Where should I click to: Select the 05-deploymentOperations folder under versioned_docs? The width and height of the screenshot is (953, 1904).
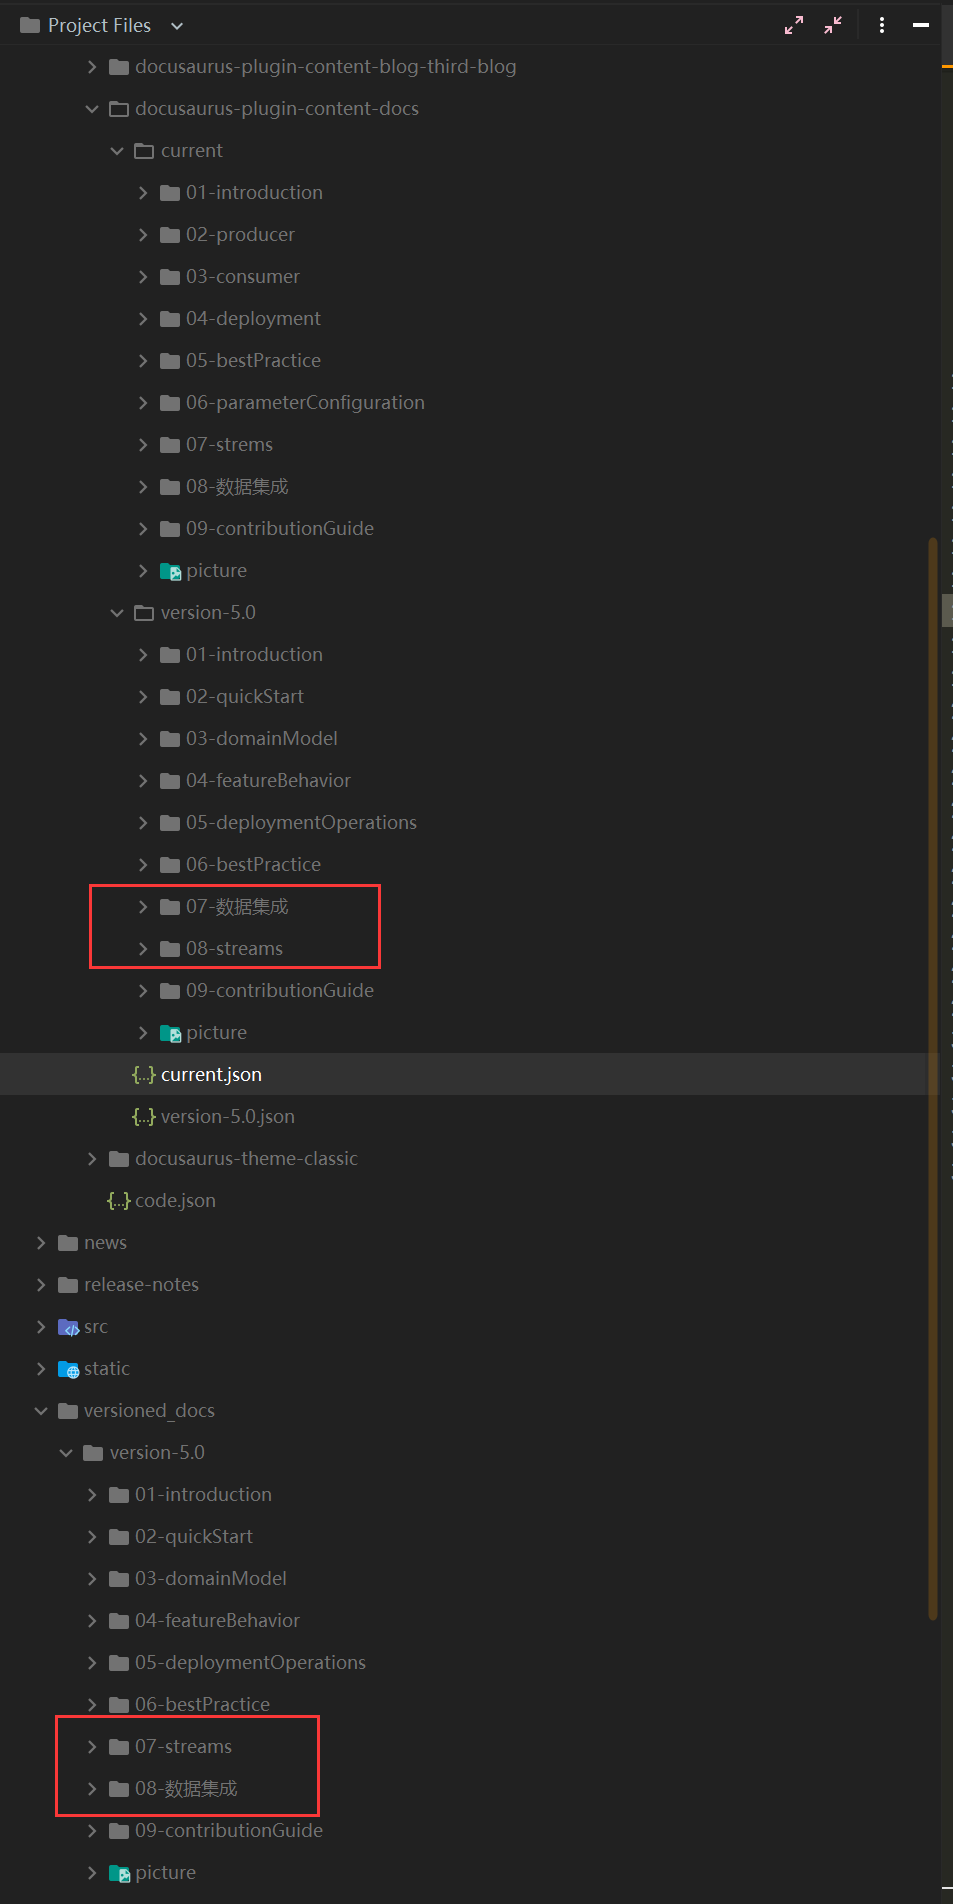point(250,1663)
